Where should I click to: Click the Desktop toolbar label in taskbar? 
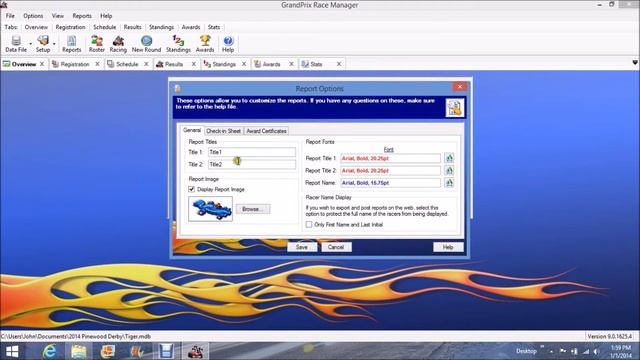[x=526, y=351]
